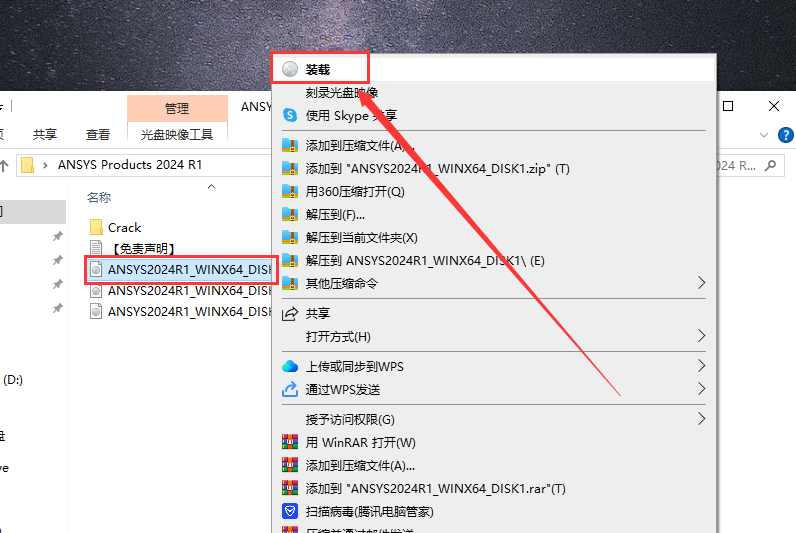Click the WinRAR icon beside 用 WinRAR 打开
The image size is (796, 533).
(290, 442)
